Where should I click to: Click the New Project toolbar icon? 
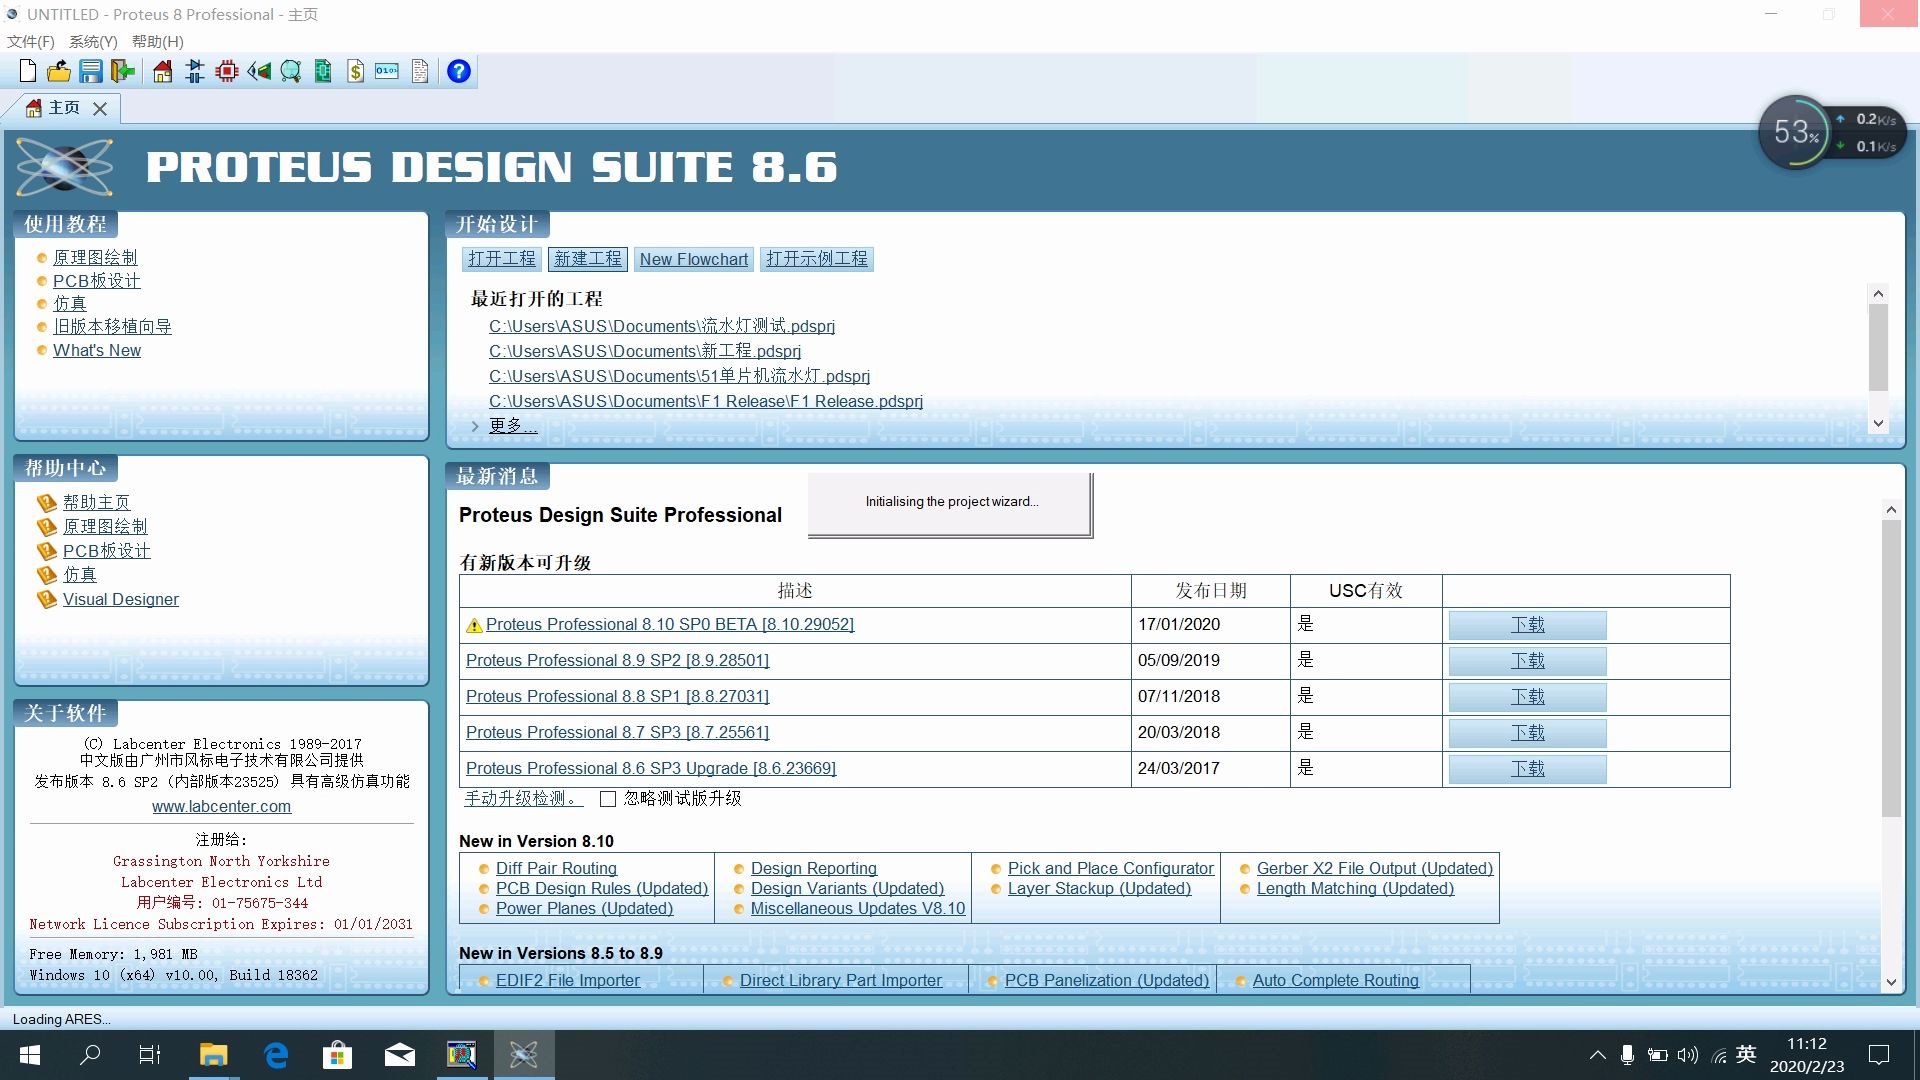[28, 71]
